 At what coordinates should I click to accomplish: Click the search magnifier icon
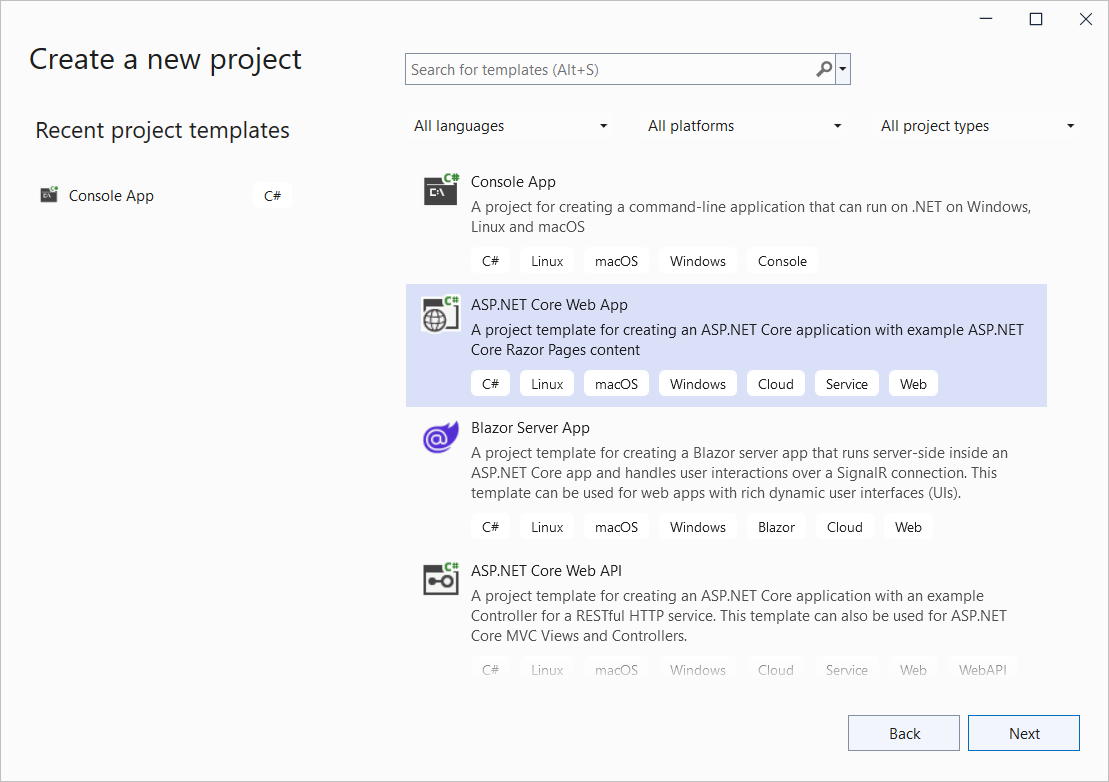pyautogui.click(x=822, y=69)
